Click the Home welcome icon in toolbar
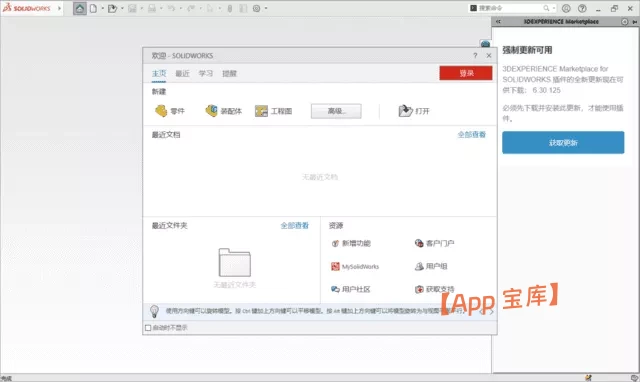640x382 pixels. coord(80,8)
